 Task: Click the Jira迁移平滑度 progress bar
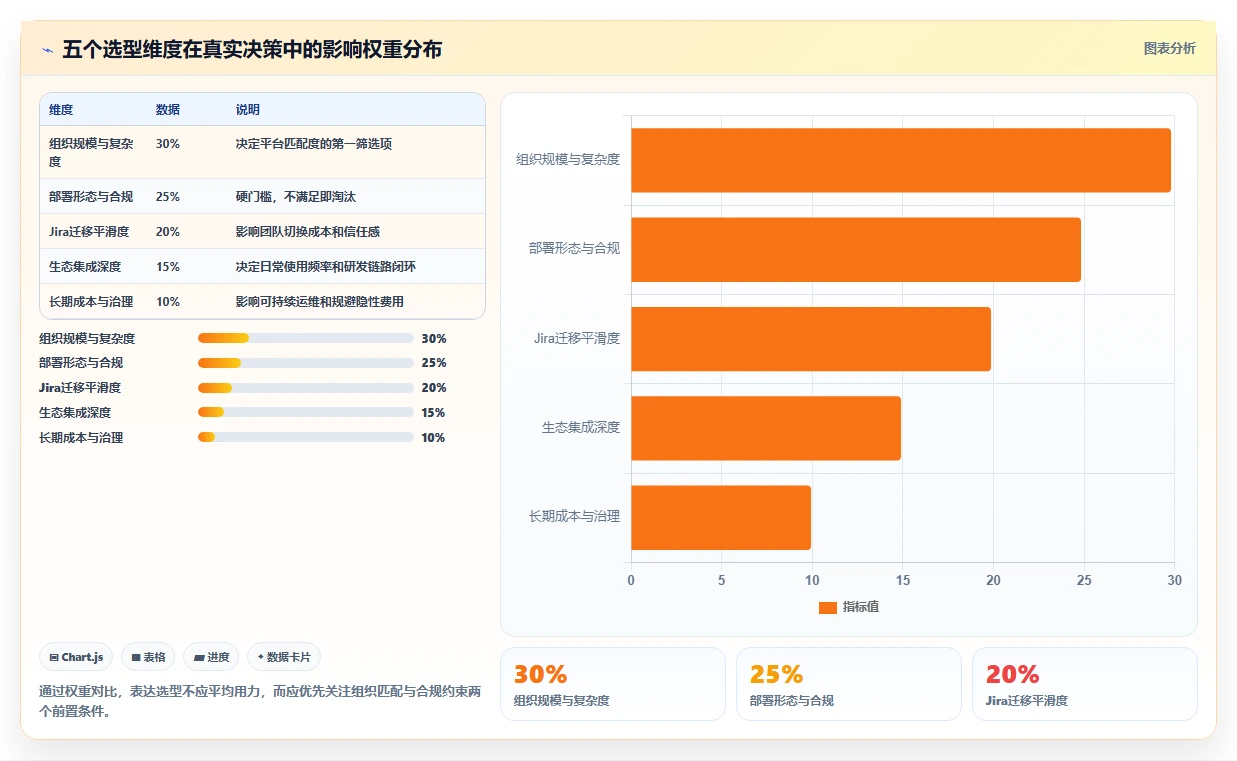click(x=306, y=388)
